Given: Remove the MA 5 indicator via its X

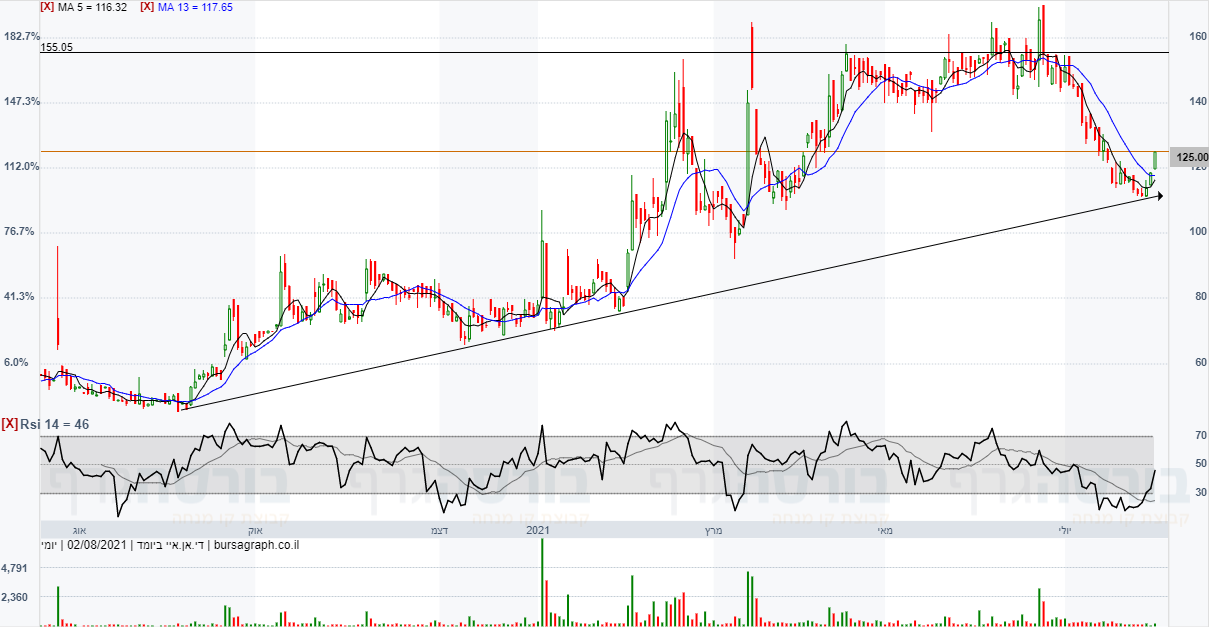Looking at the screenshot, I should [47, 6].
